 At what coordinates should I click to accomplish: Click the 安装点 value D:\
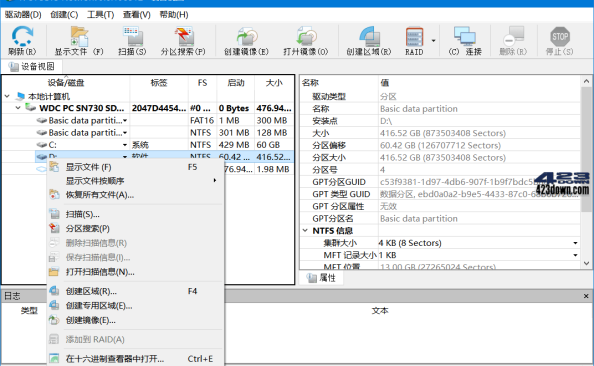386,121
